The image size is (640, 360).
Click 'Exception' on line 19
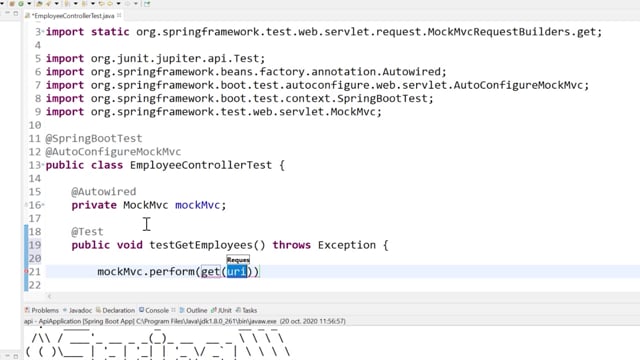[347, 245]
